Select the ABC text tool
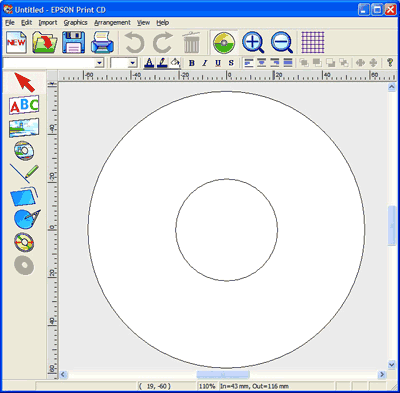The height and width of the screenshot is (393, 400). point(24,105)
